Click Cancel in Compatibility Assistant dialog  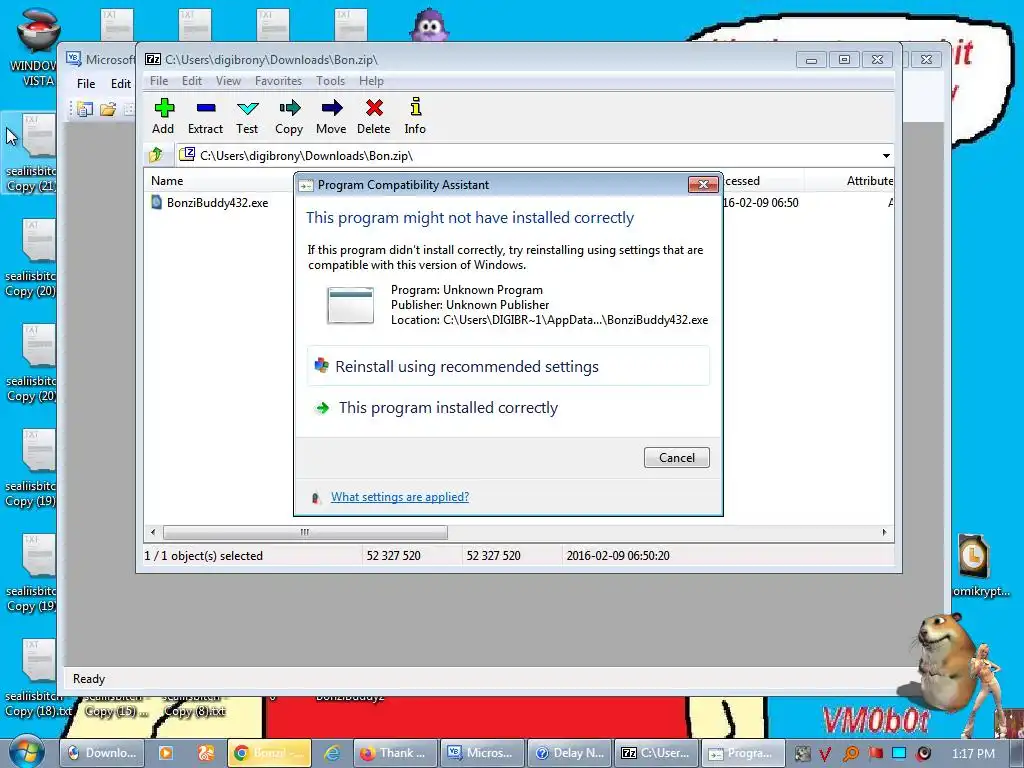click(677, 458)
